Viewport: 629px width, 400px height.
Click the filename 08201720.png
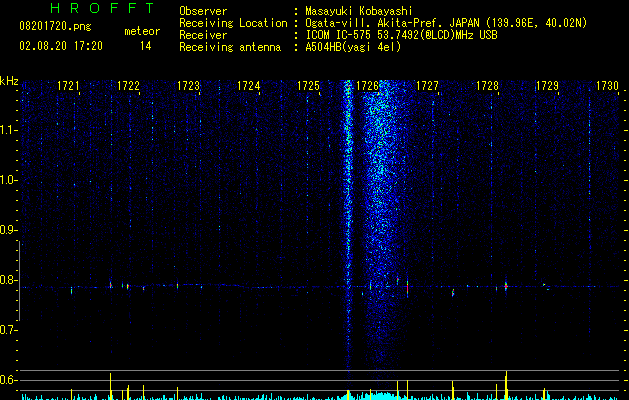coord(55,27)
